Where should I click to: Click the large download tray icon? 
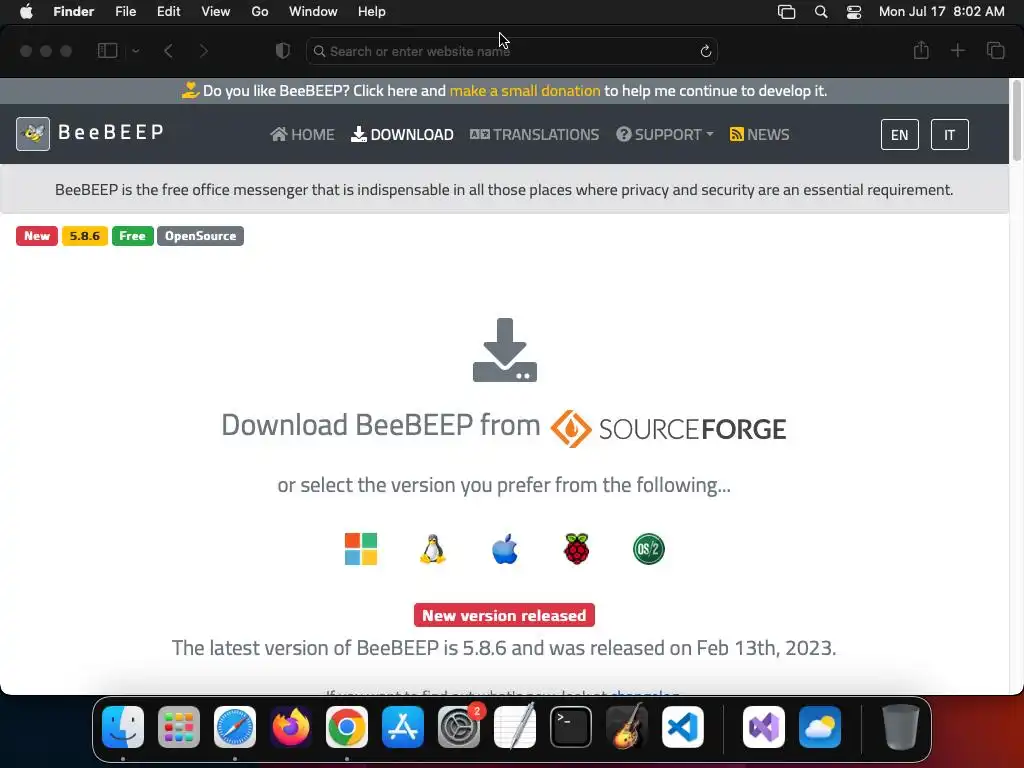[505, 350]
